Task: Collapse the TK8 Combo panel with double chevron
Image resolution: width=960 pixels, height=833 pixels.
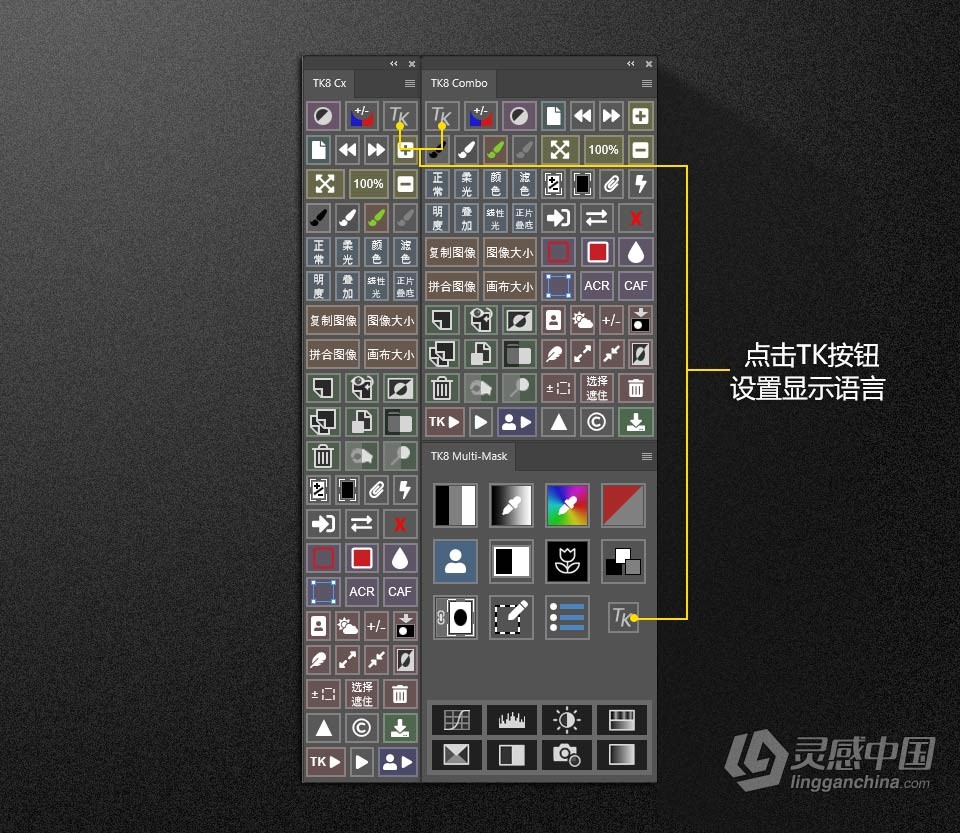Action: tap(631, 64)
